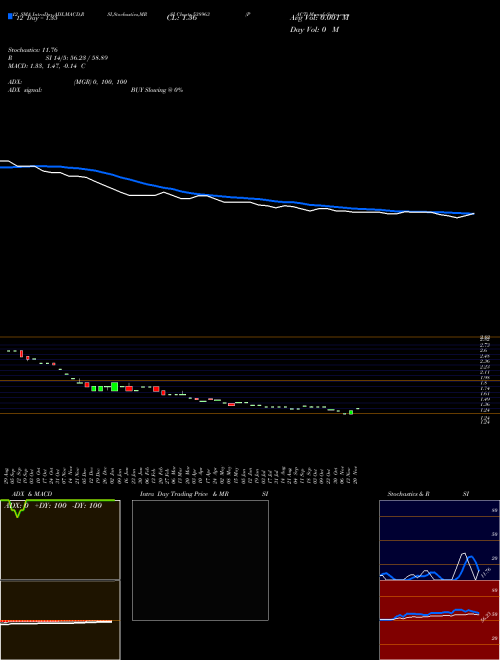
Task: Click the last green candle near 12 Nov
Action: (x=351, y=412)
